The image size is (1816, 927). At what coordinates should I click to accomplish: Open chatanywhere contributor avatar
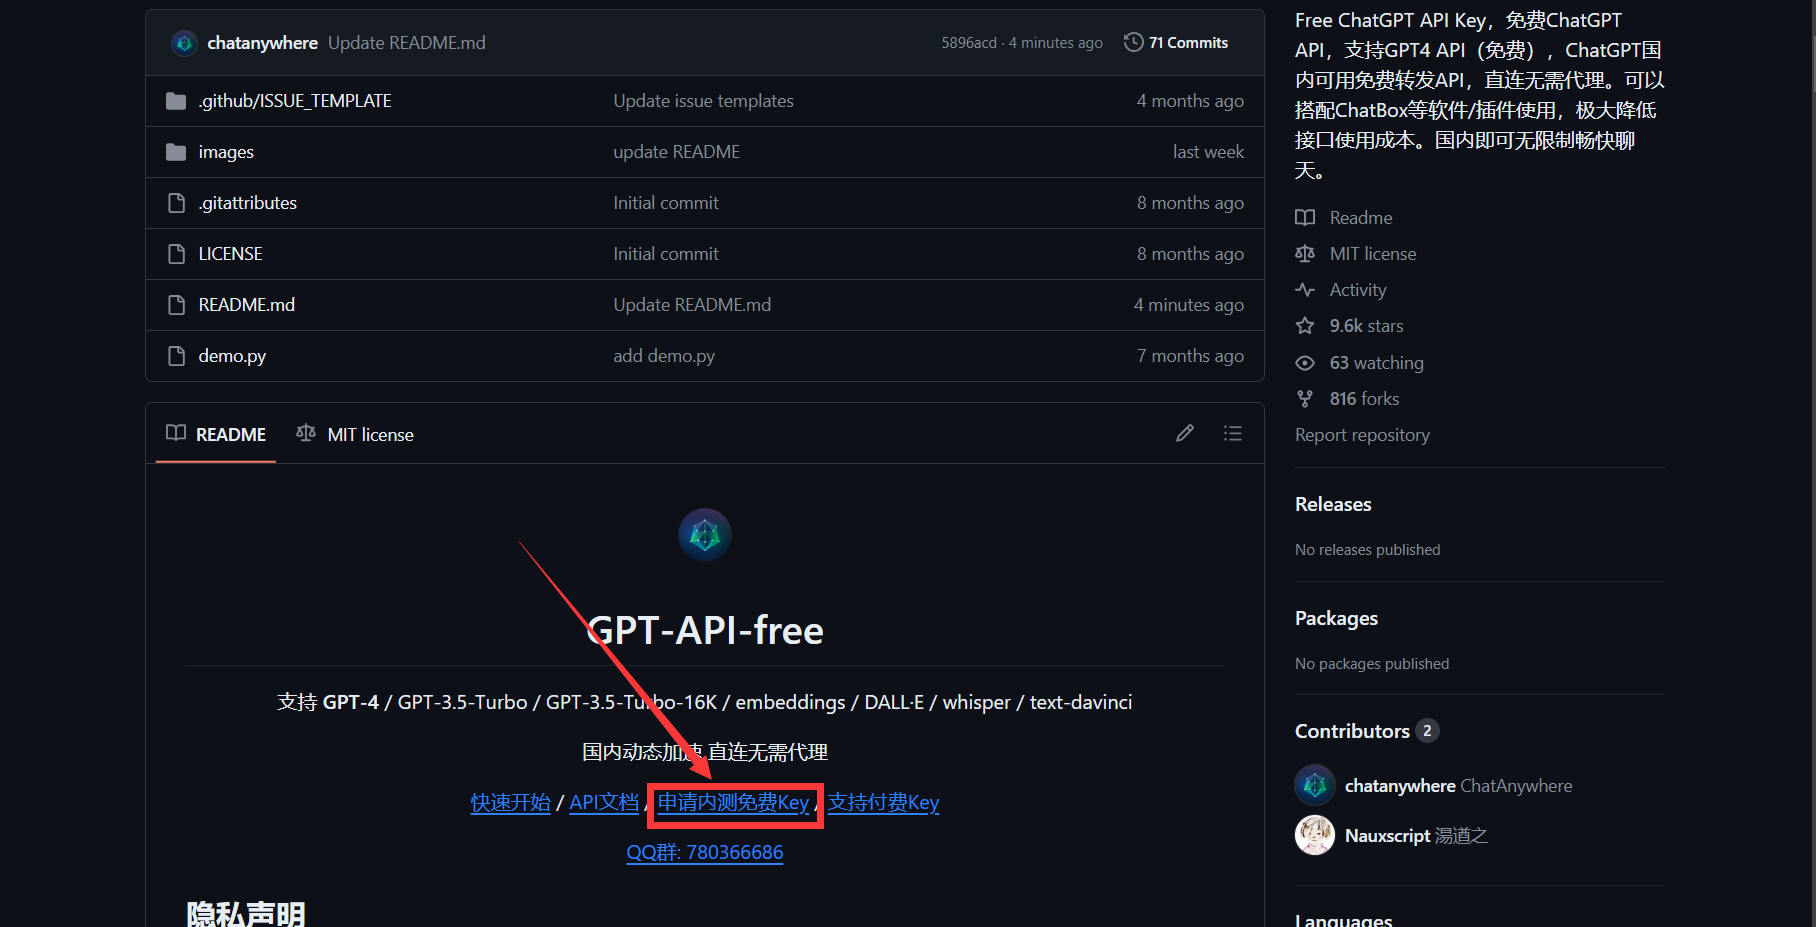pyautogui.click(x=1315, y=786)
